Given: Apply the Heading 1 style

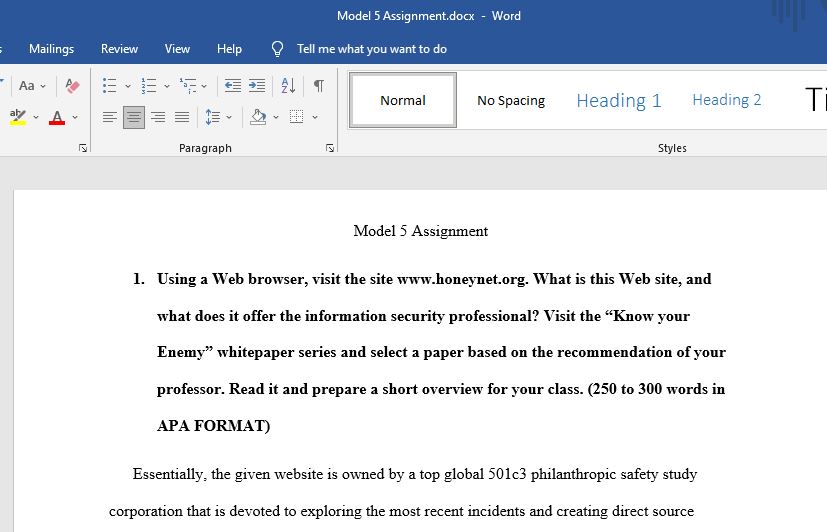Looking at the screenshot, I should coord(619,100).
